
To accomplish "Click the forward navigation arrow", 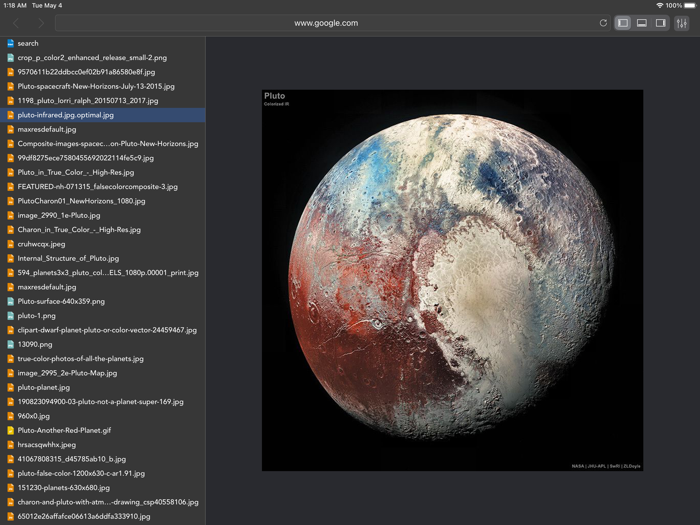I will point(41,23).
